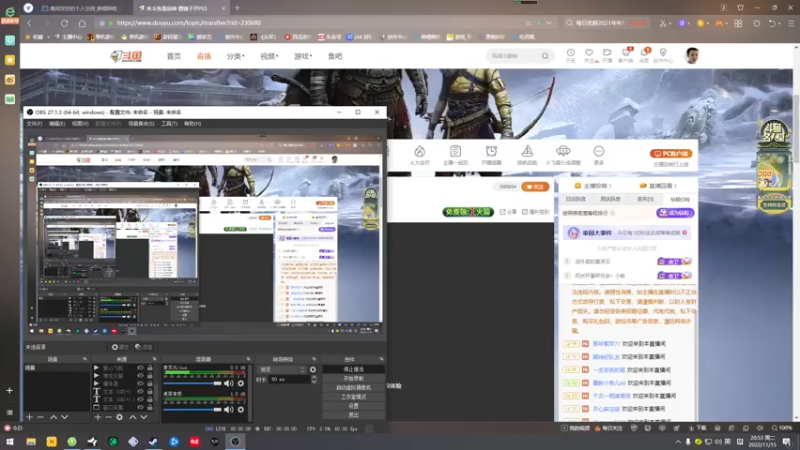Open Douyu watch history clock icon
The height and width of the screenshot is (450, 800).
point(570,53)
